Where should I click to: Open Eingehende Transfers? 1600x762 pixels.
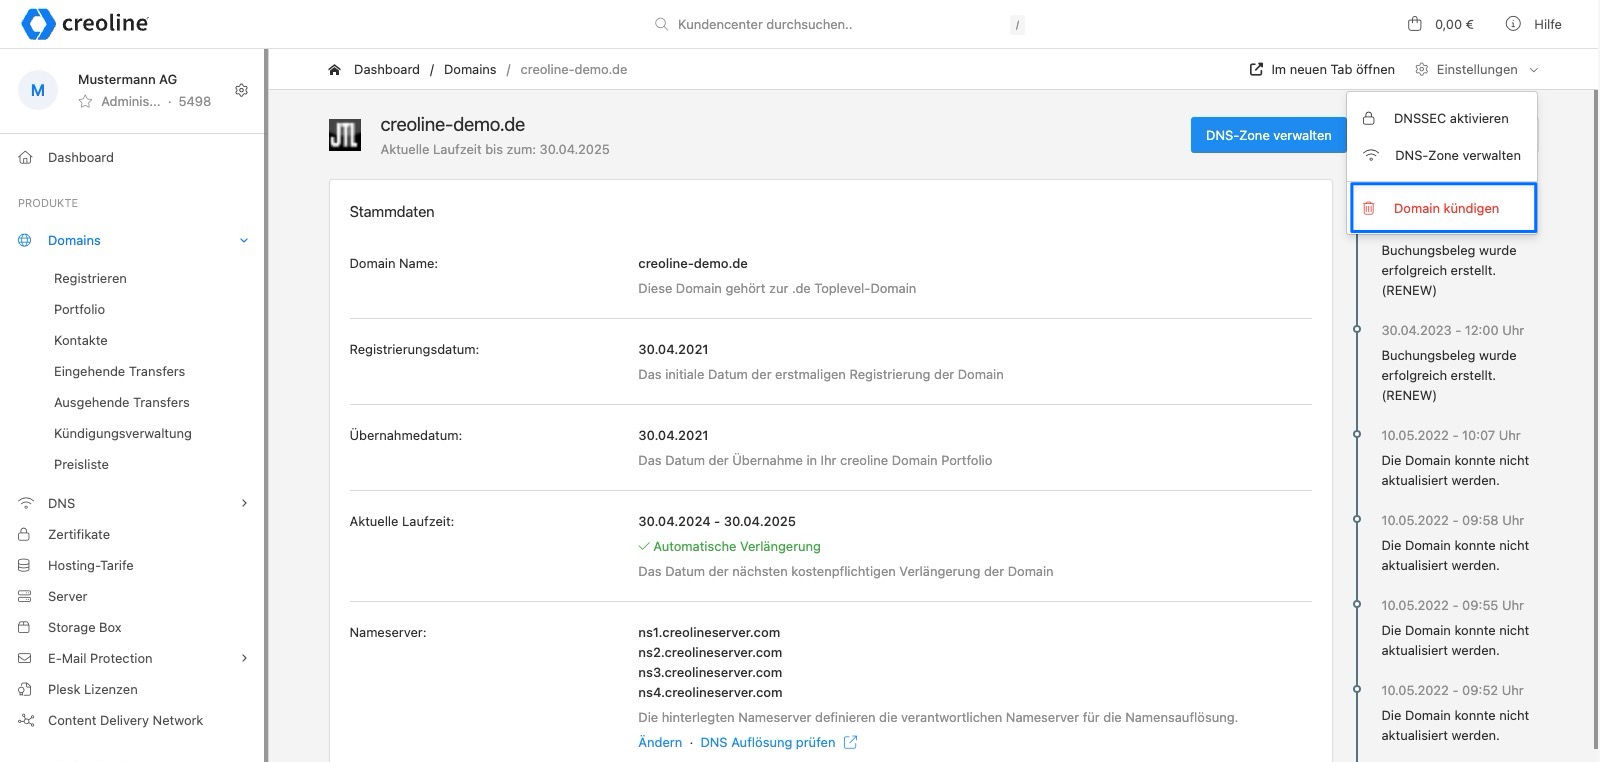click(119, 371)
